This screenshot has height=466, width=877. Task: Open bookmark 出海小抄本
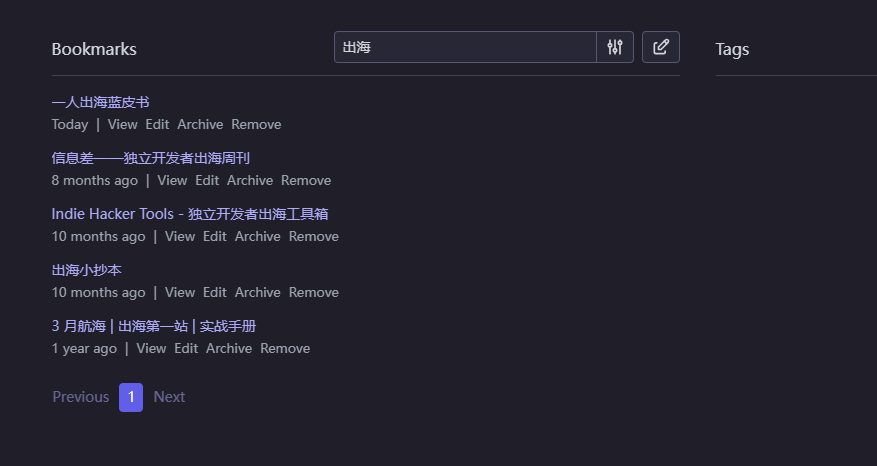(87, 270)
